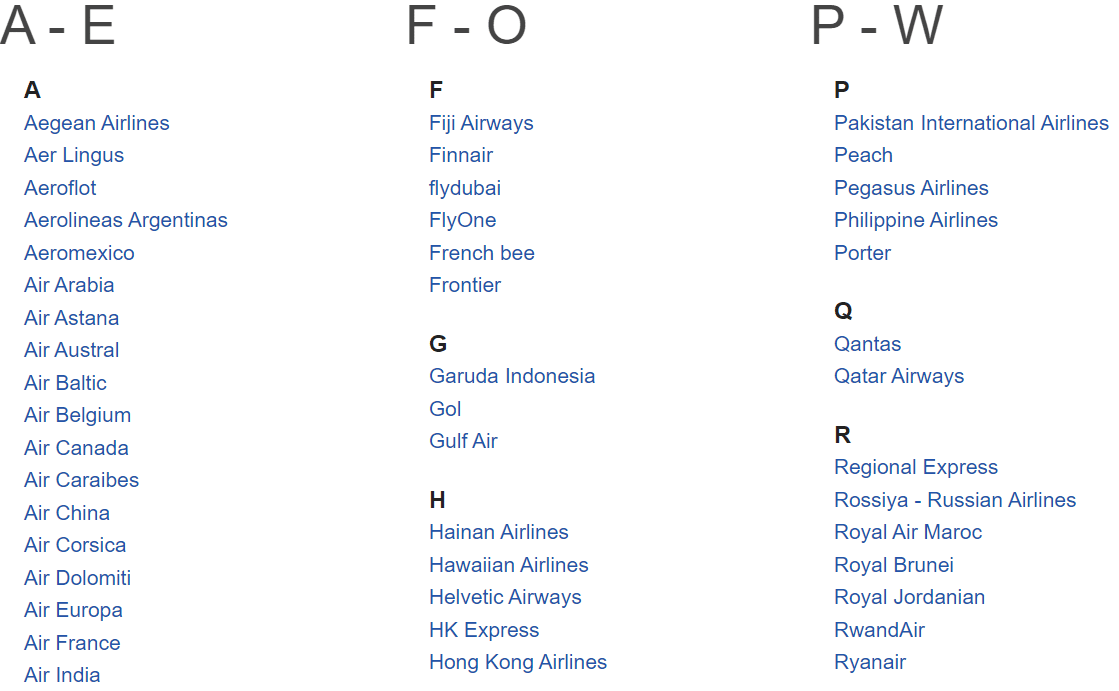
Task: Select the Air India link
Action: (x=62, y=675)
